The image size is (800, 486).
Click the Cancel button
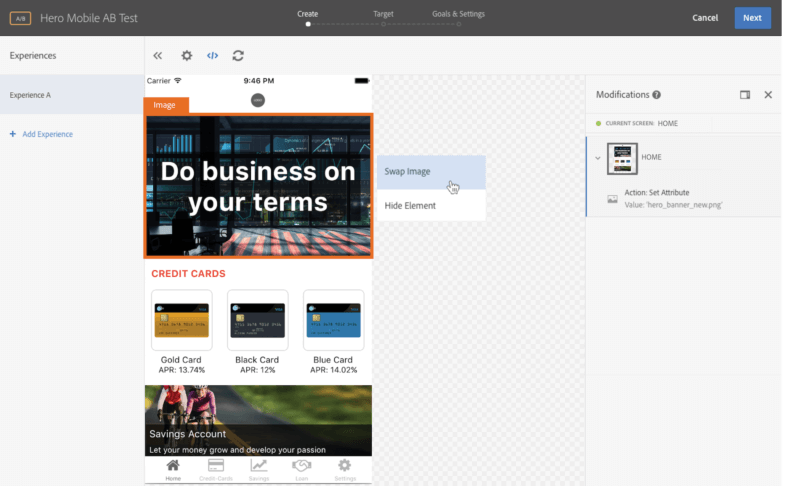[705, 18]
